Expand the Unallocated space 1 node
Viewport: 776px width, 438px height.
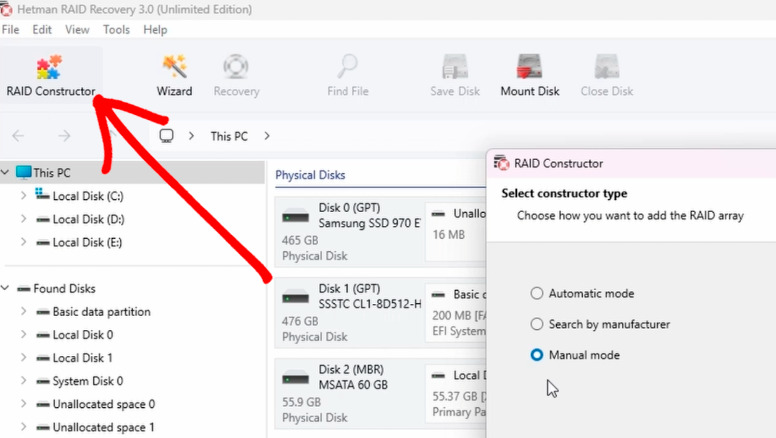click(23, 427)
